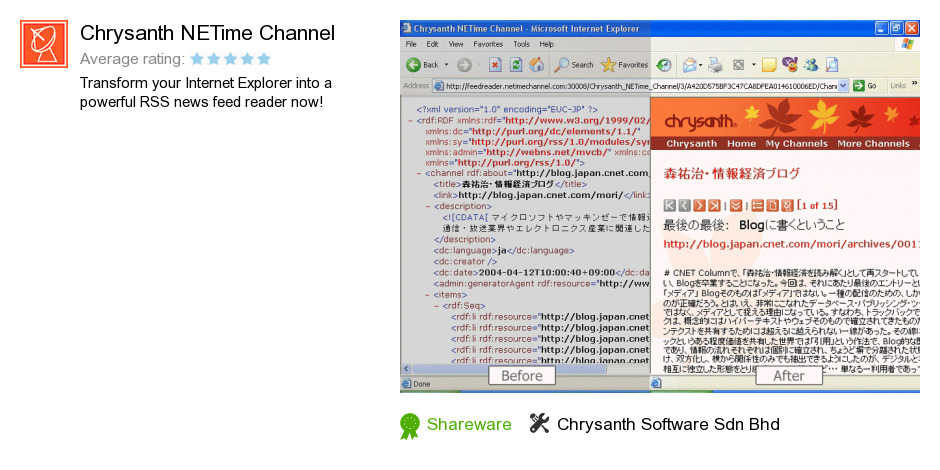Open address bar URL dropdown
Image resolution: width=940 pixels, height=470 pixels.
(x=843, y=86)
